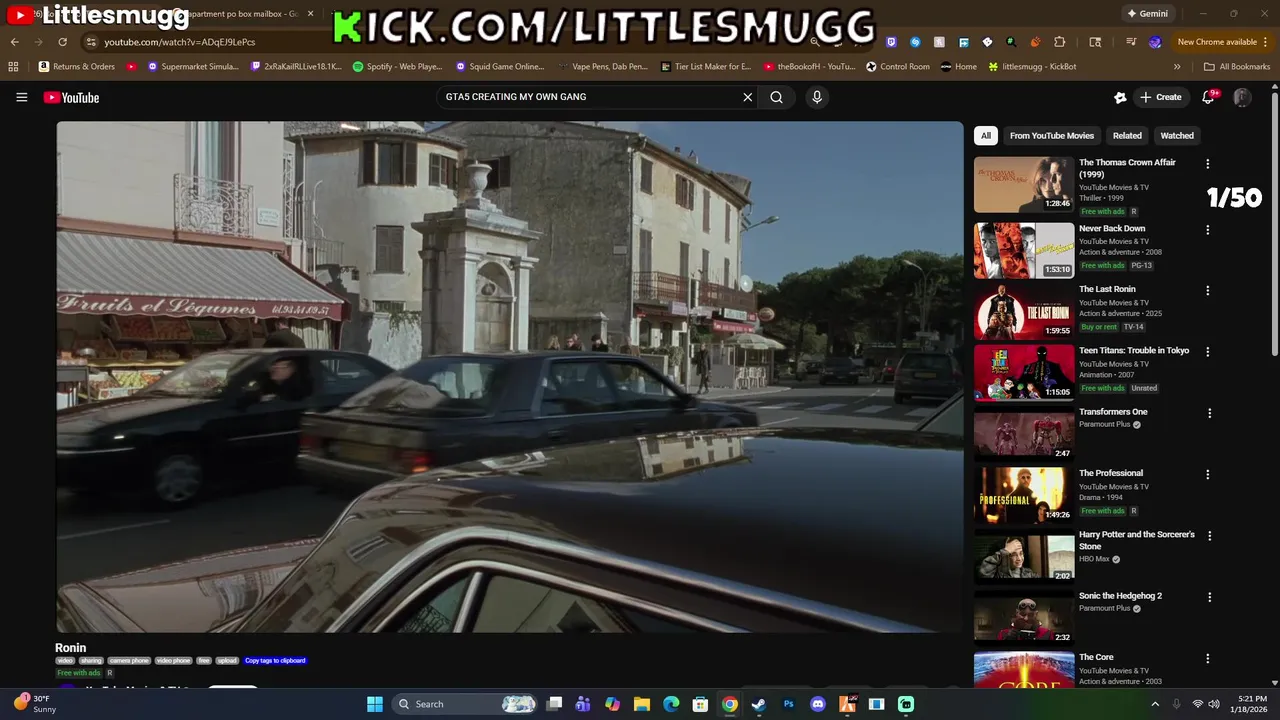The image size is (1280, 720).
Task: Click Sonic the Hedgehog 2 title
Action: coord(1120,596)
